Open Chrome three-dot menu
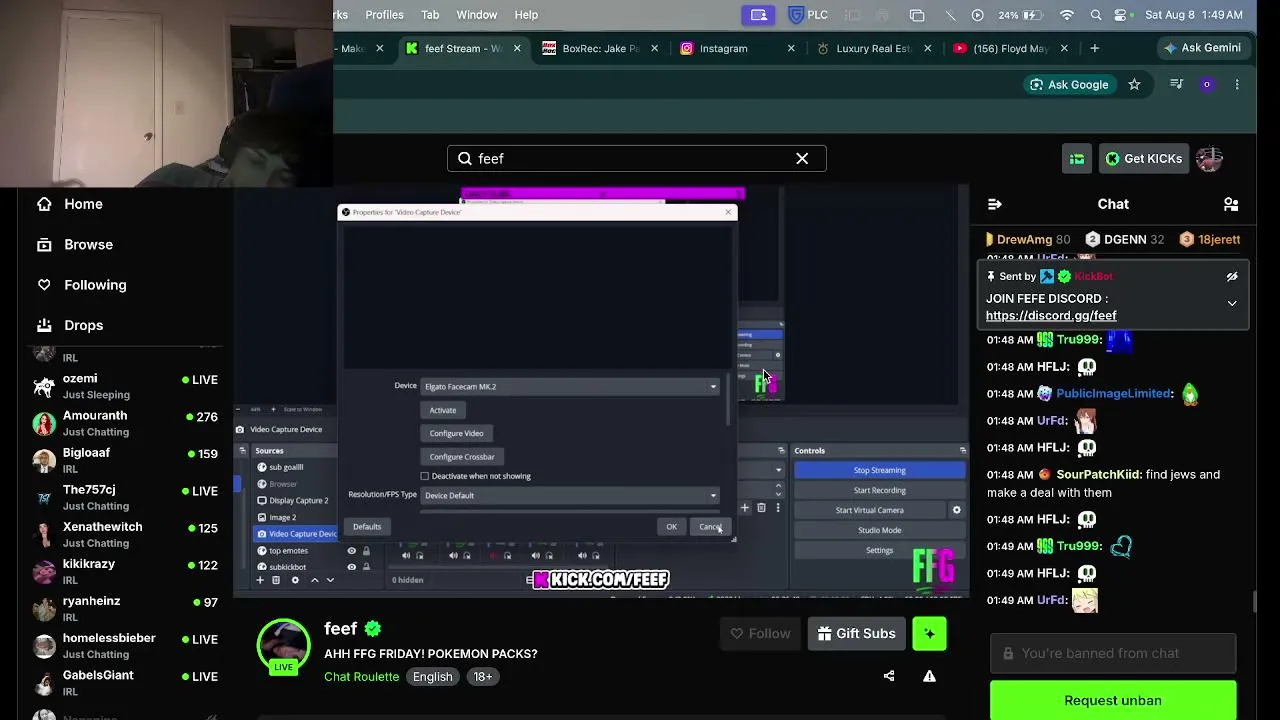 [1237, 85]
